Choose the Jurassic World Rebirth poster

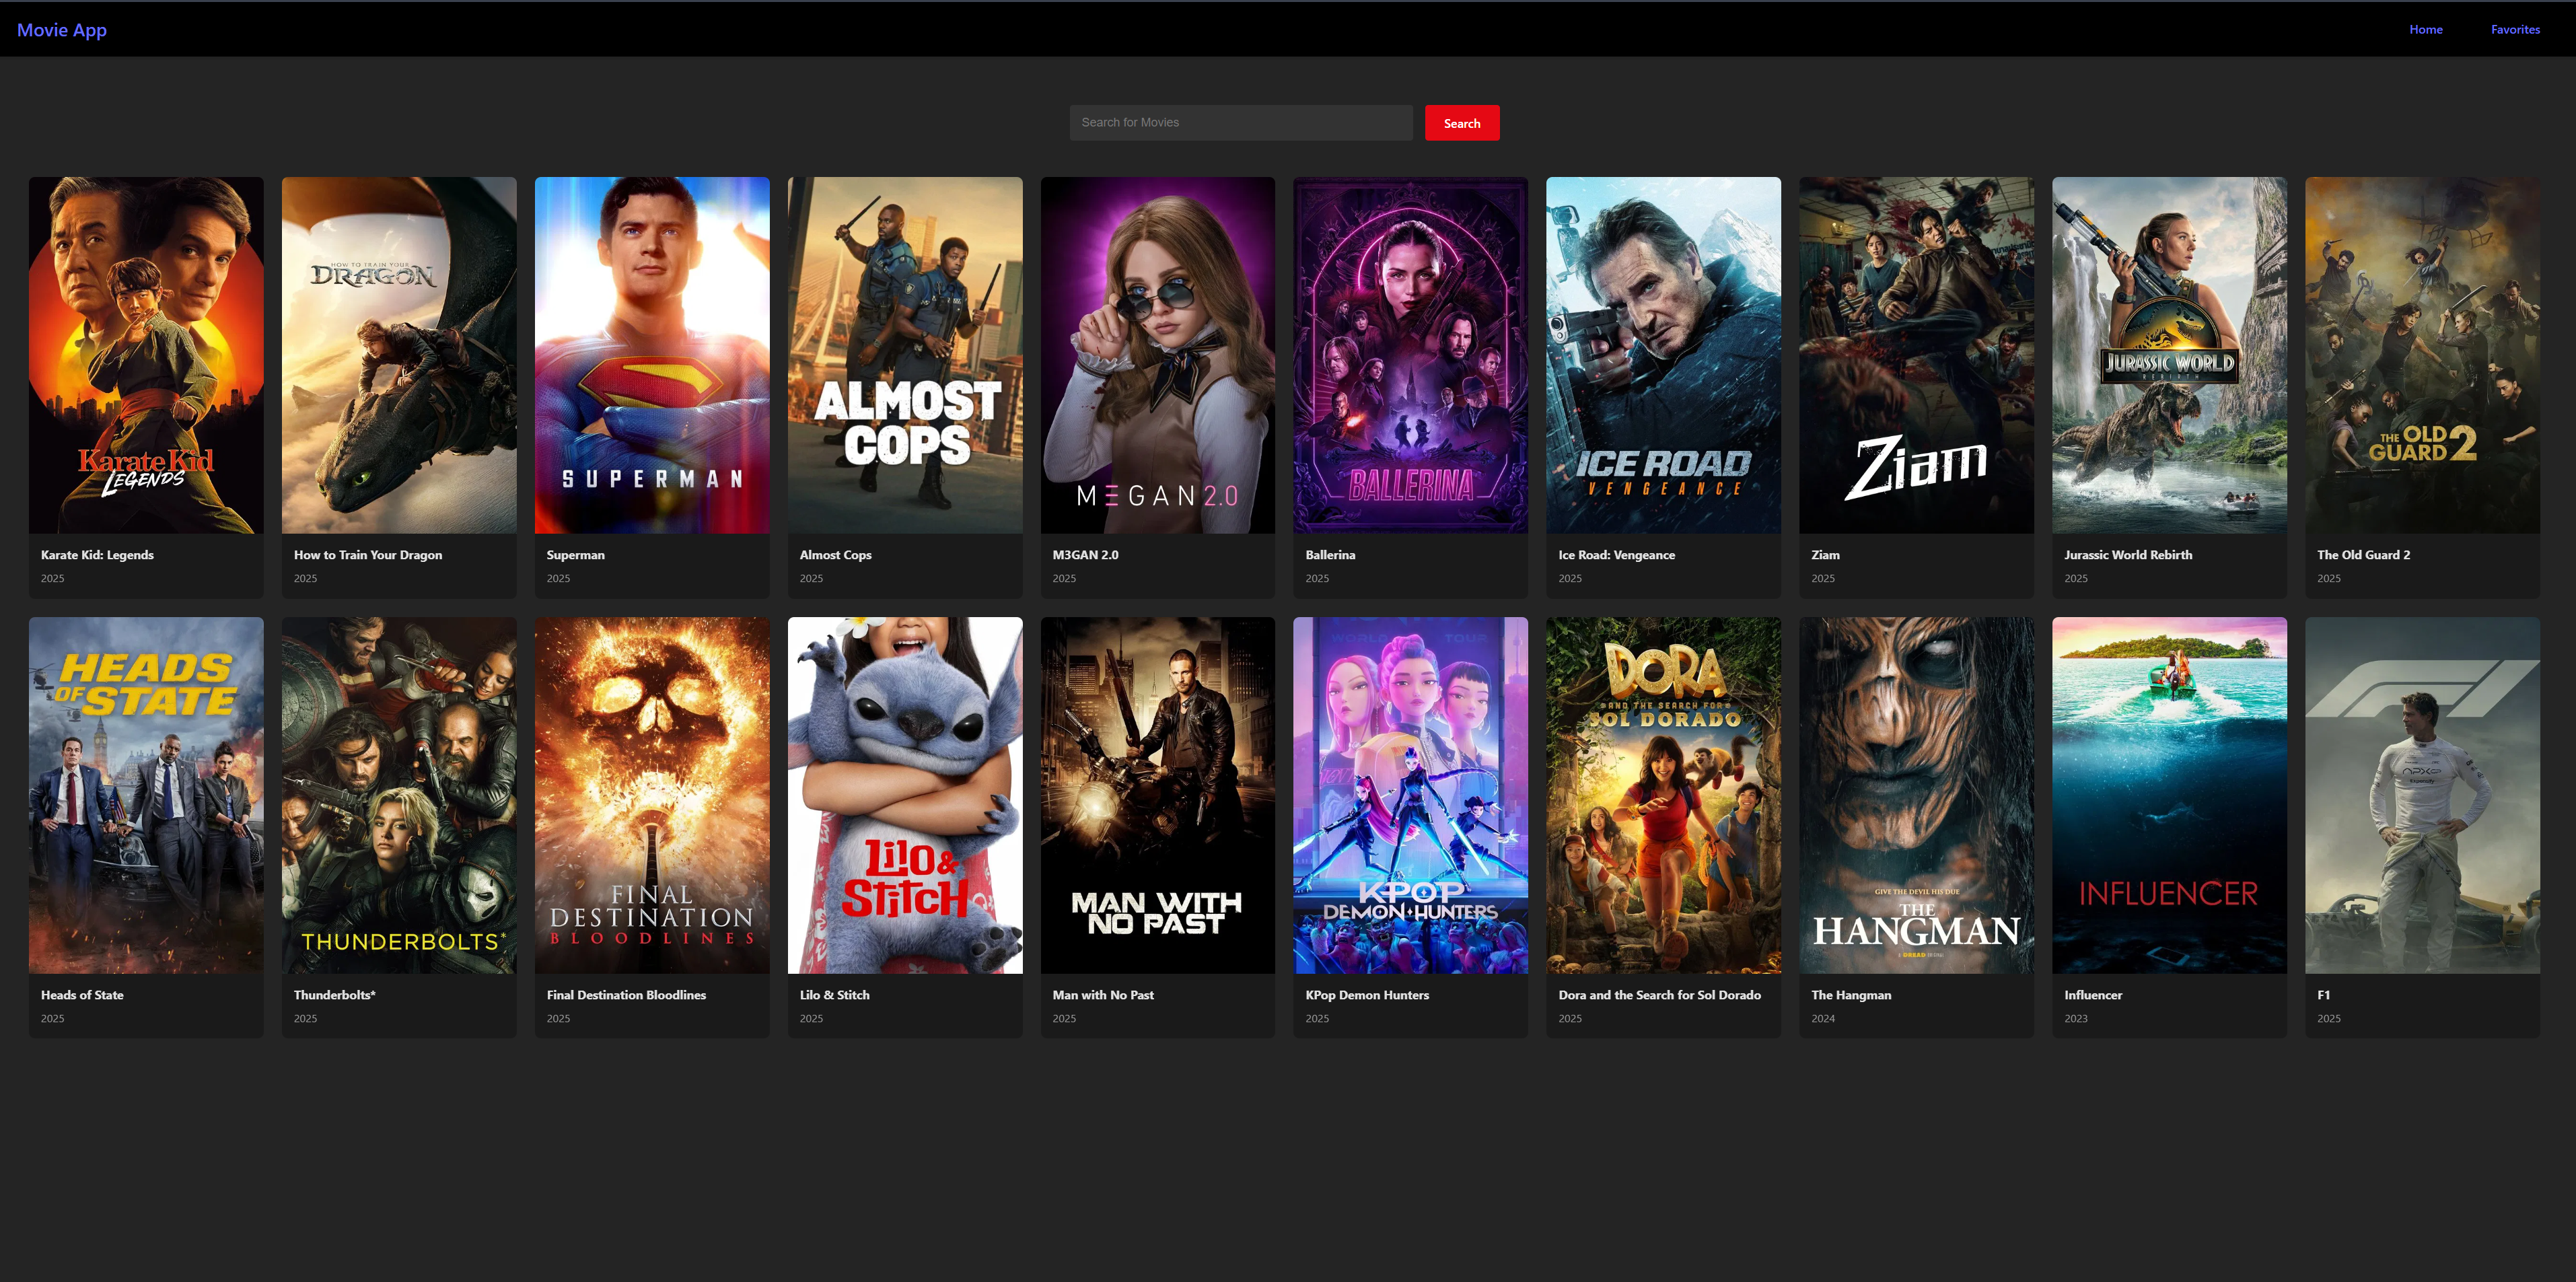(x=2169, y=355)
